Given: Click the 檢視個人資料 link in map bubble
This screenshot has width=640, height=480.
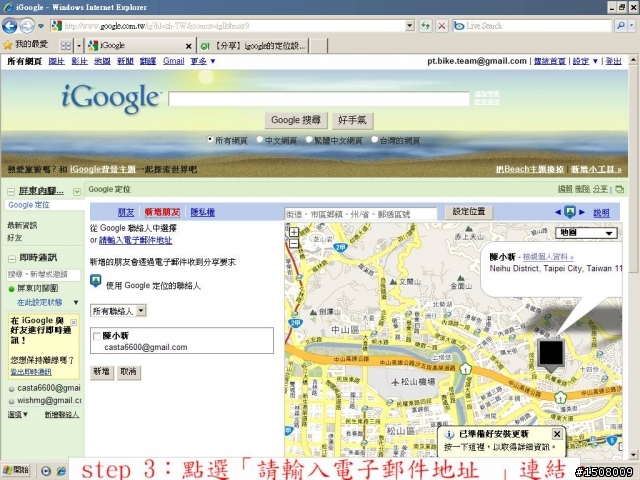Looking at the screenshot, I should tap(548, 257).
